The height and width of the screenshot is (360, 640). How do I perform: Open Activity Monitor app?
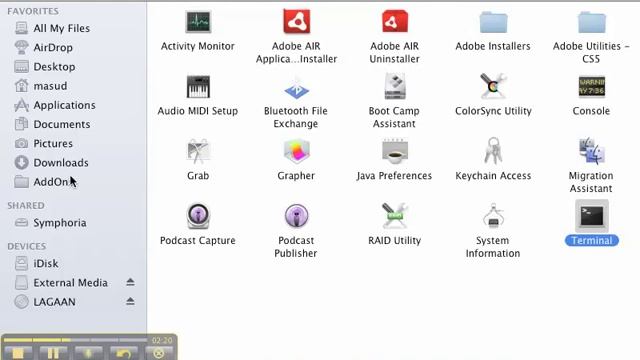pyautogui.click(x=198, y=22)
